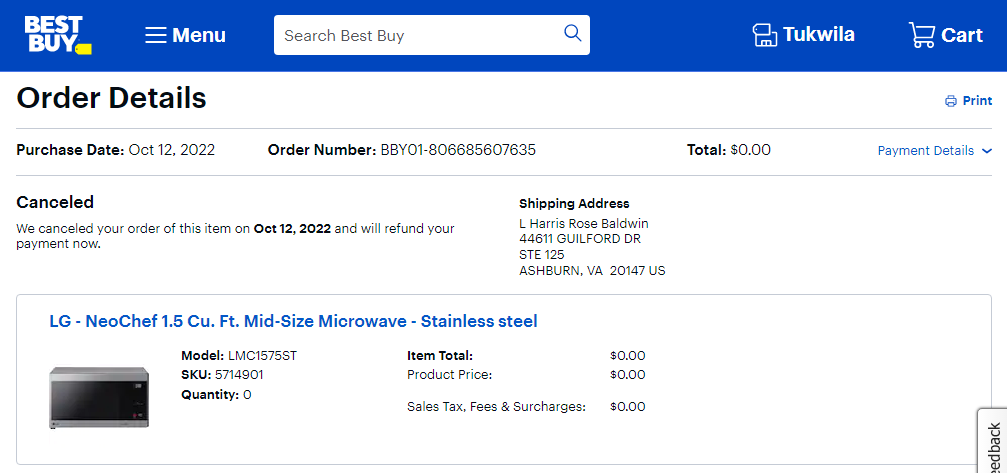Open the Feedback side tab
The height and width of the screenshot is (473, 1007).
(993, 441)
